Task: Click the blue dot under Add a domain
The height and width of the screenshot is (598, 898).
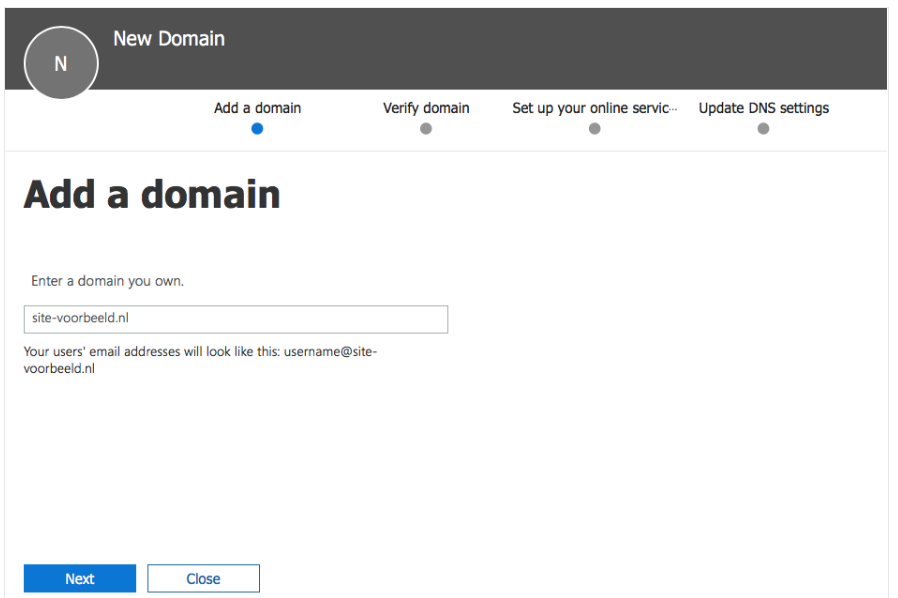Action: tap(257, 128)
